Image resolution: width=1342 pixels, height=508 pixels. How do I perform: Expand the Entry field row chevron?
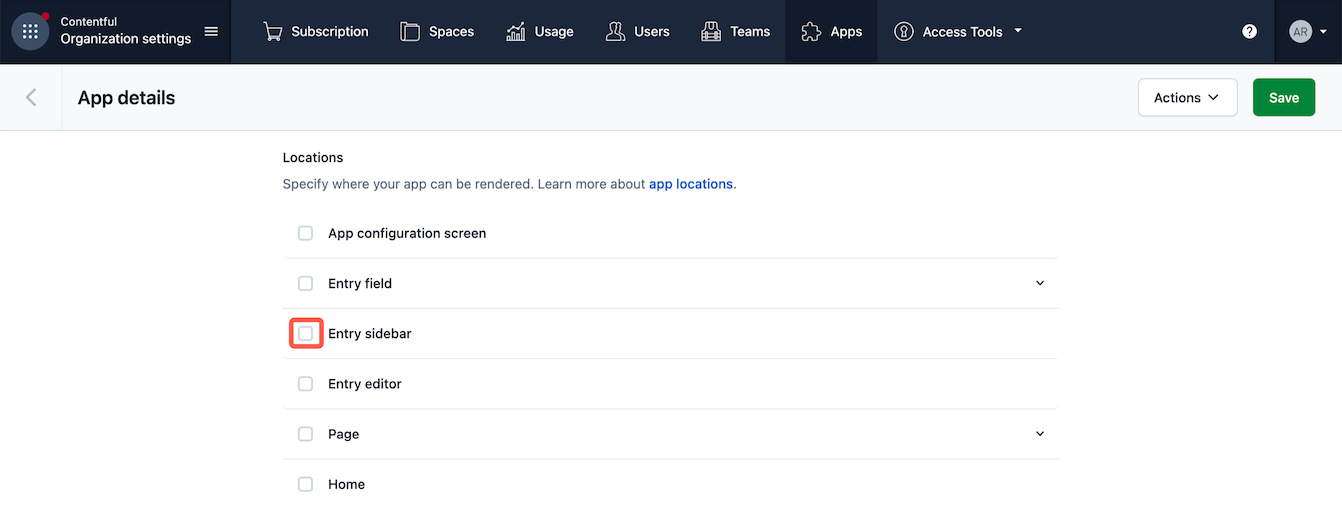pos(1040,283)
